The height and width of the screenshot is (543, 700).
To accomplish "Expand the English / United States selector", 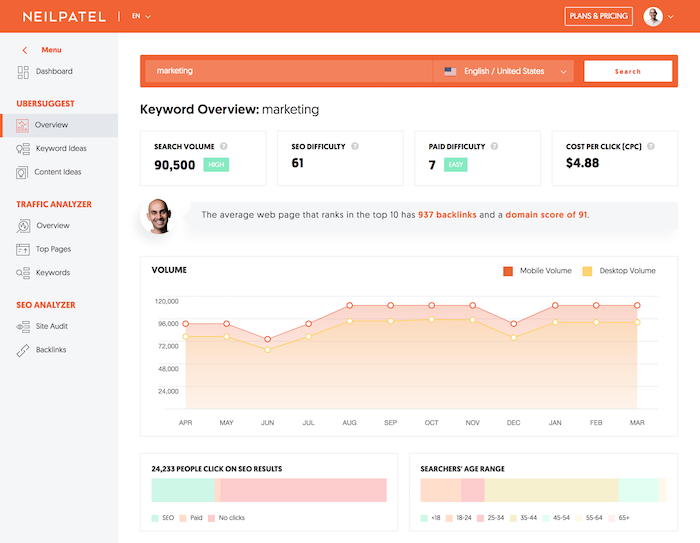I will (x=506, y=71).
